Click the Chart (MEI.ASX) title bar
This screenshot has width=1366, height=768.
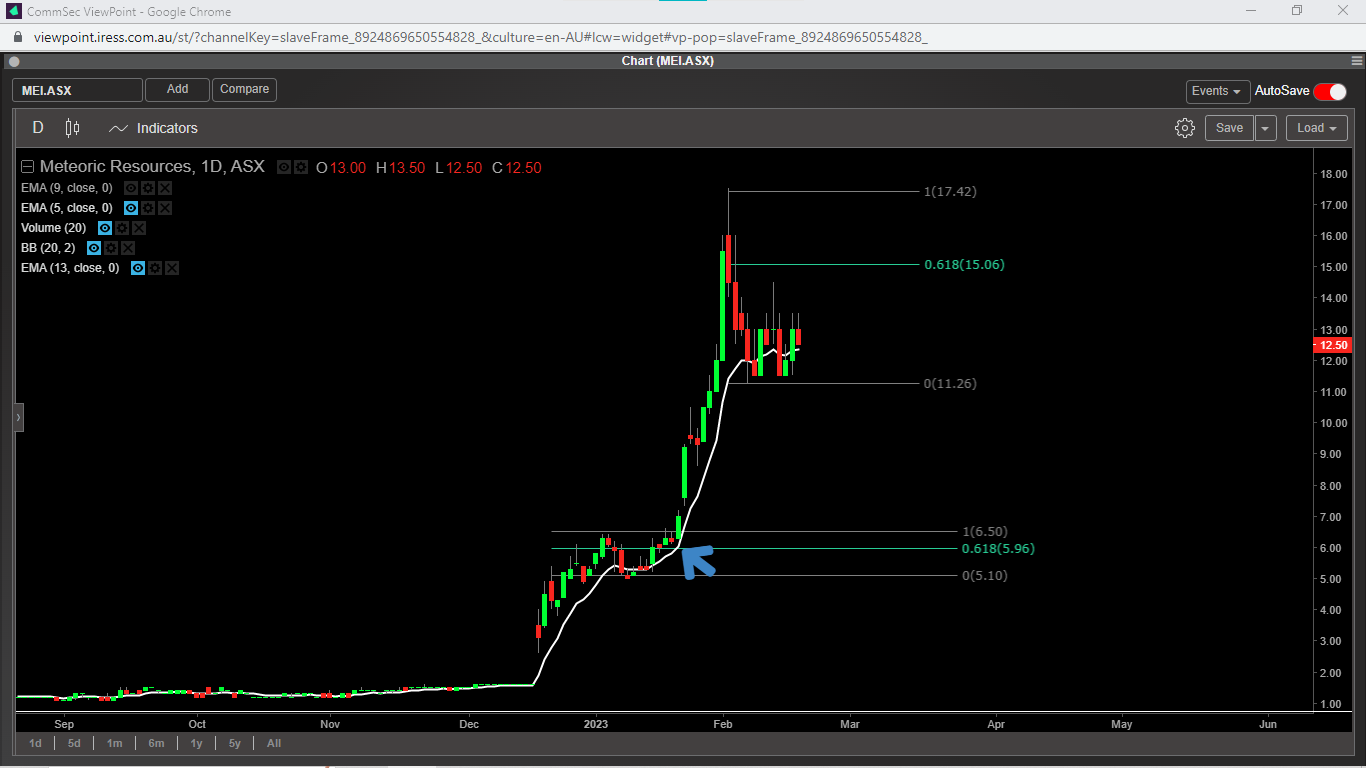point(668,61)
